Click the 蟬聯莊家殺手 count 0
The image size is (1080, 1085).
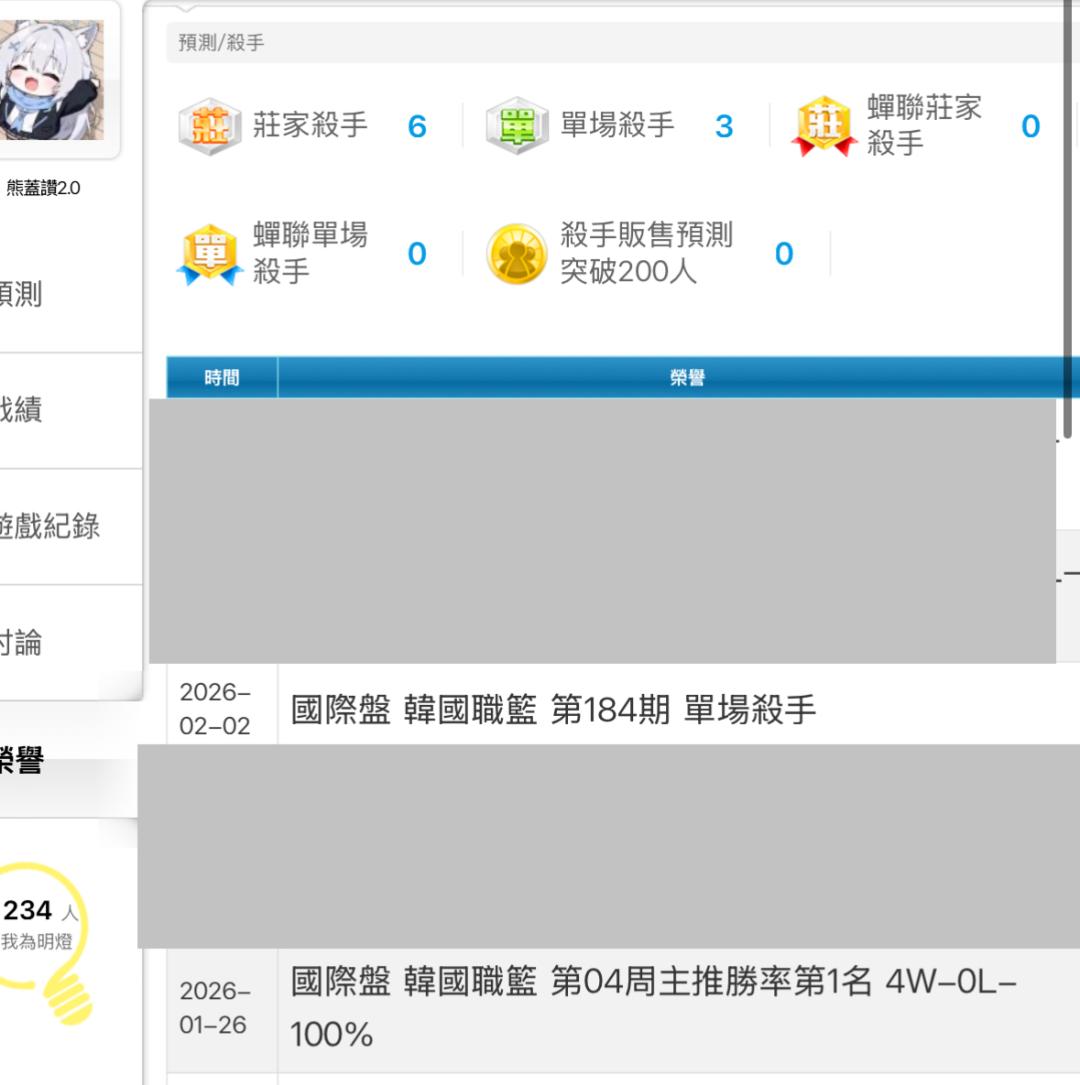(x=1031, y=127)
